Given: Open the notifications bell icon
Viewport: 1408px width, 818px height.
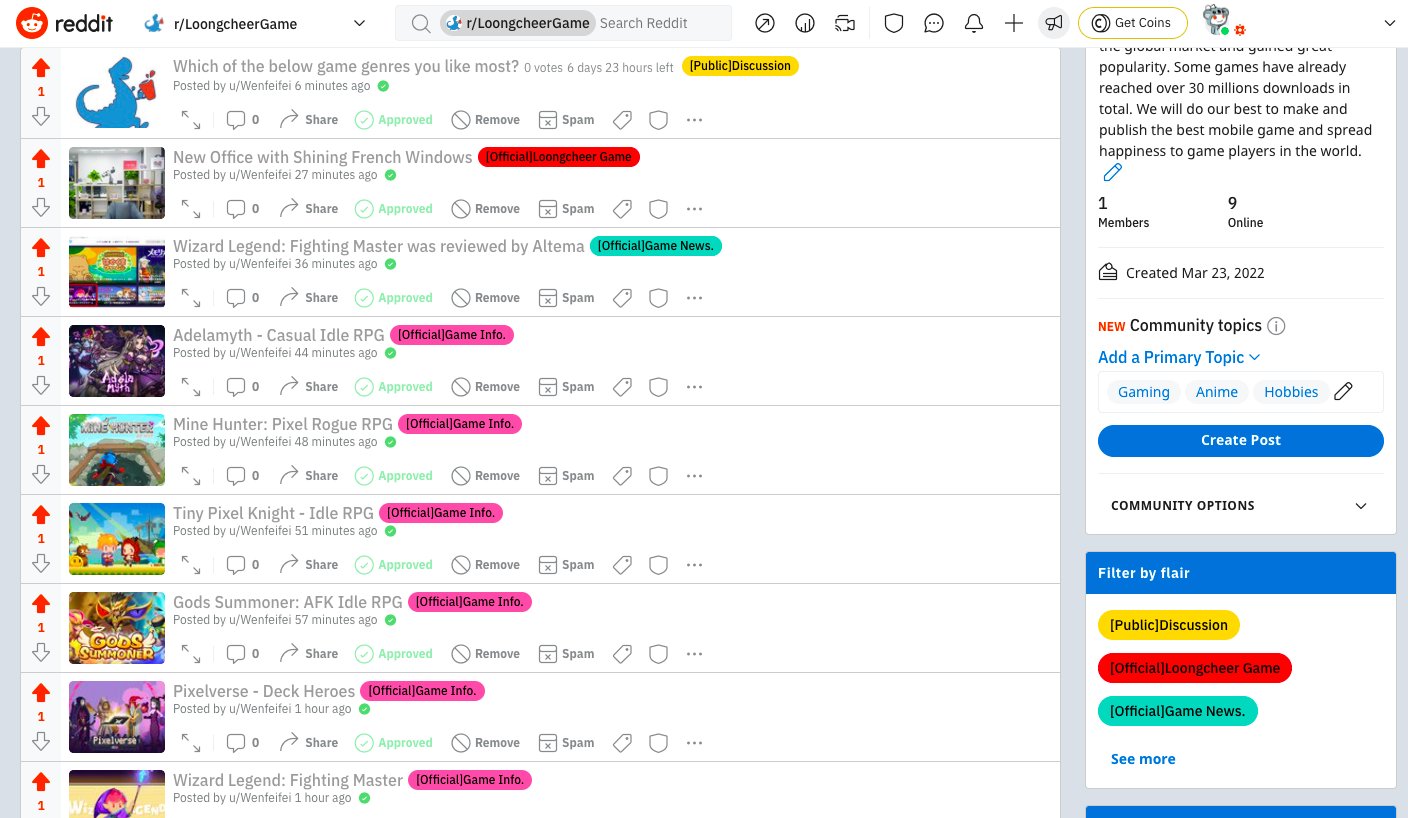Looking at the screenshot, I should point(974,23).
